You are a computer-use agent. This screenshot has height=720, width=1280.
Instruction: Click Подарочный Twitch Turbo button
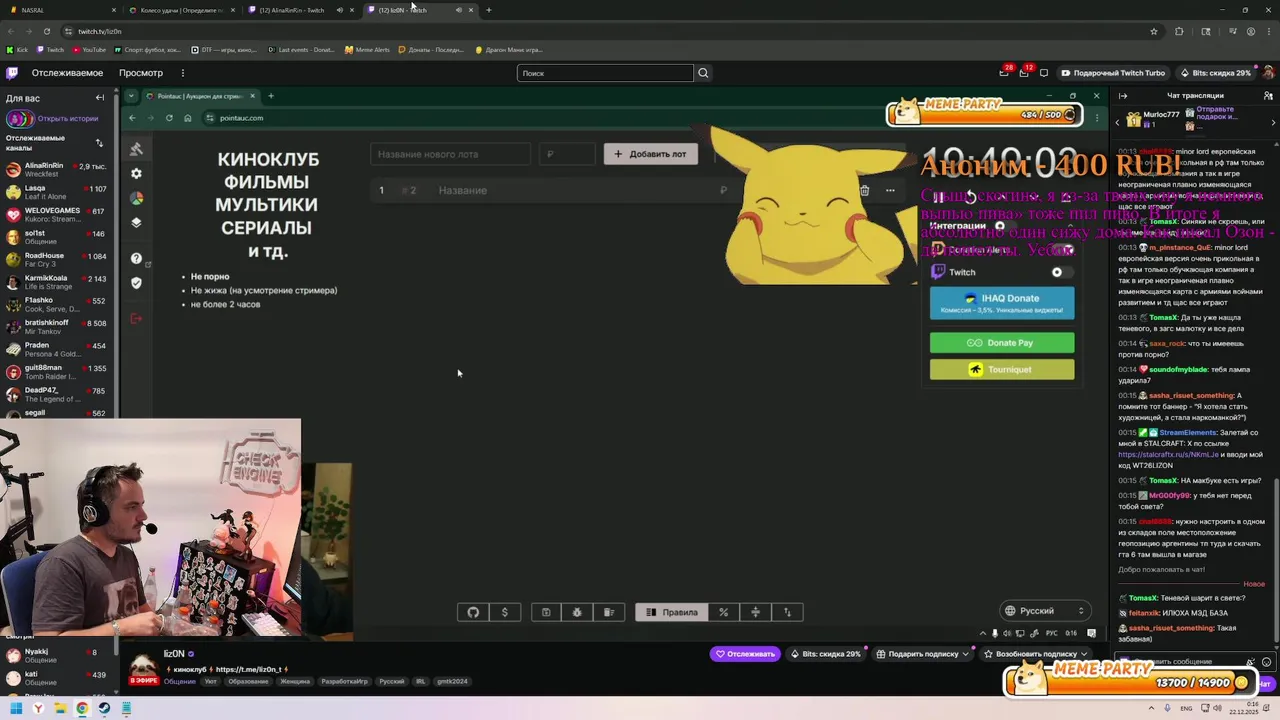coord(1113,73)
